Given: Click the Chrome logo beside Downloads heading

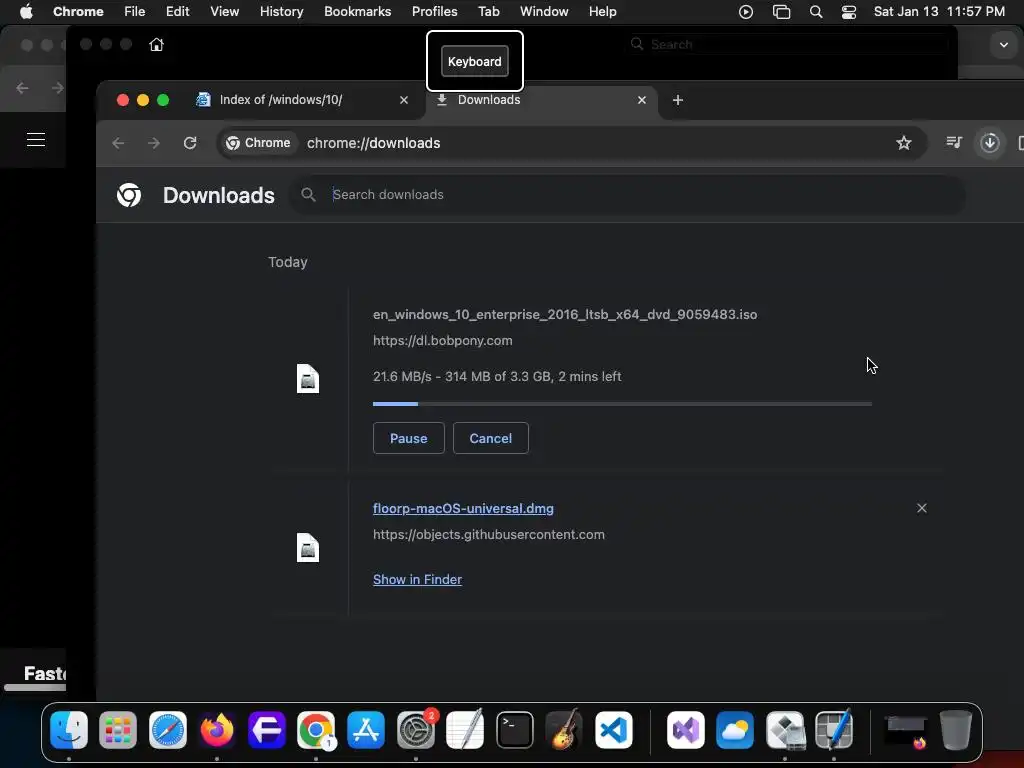Looking at the screenshot, I should click(129, 195).
